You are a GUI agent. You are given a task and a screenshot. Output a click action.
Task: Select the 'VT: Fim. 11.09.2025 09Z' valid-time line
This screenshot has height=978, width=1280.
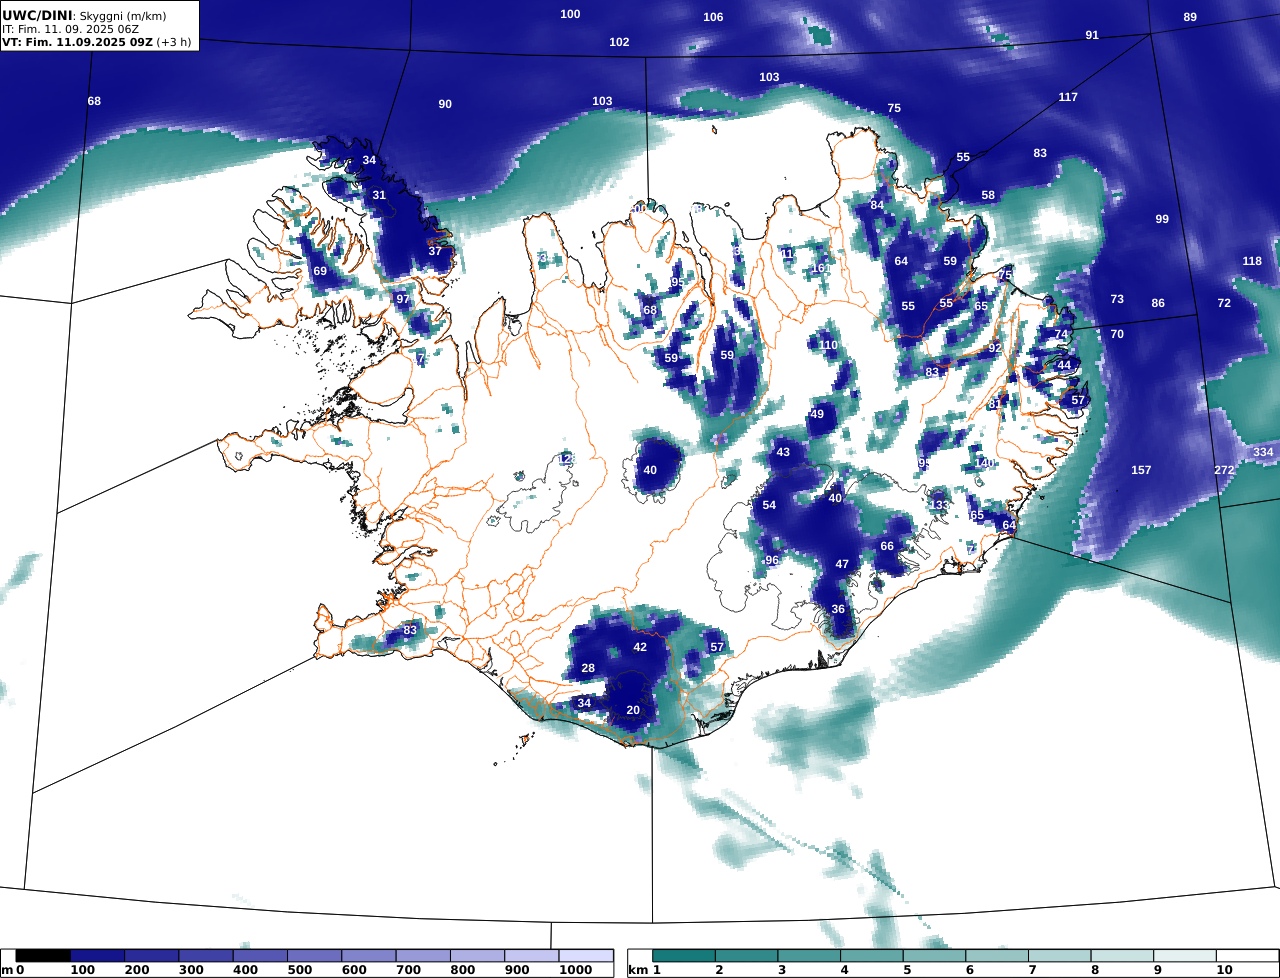77,42
